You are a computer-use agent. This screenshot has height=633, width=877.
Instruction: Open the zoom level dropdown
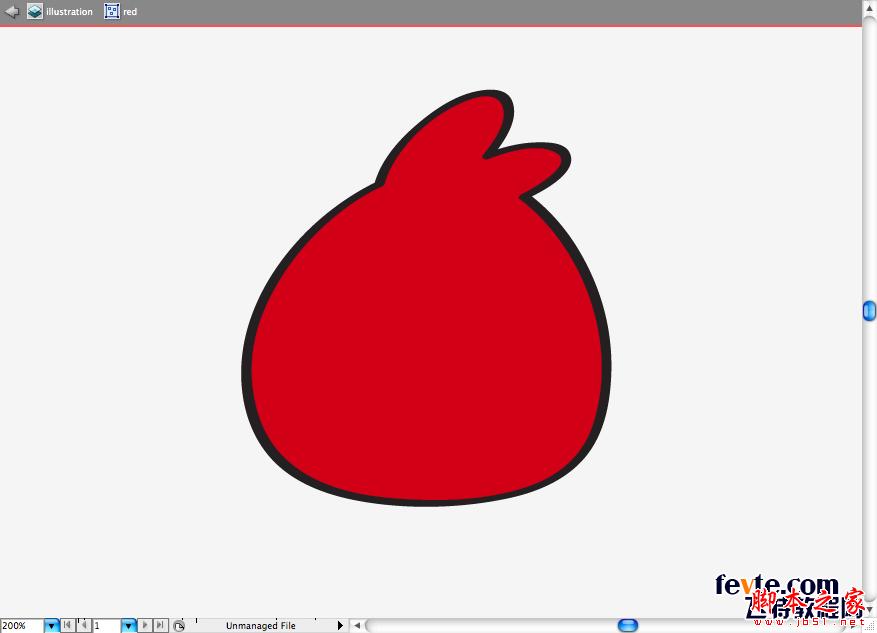(x=51, y=625)
